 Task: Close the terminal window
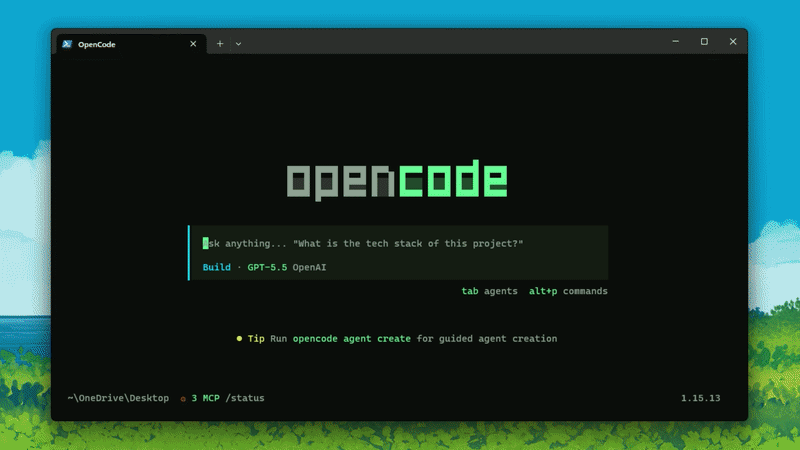click(733, 41)
